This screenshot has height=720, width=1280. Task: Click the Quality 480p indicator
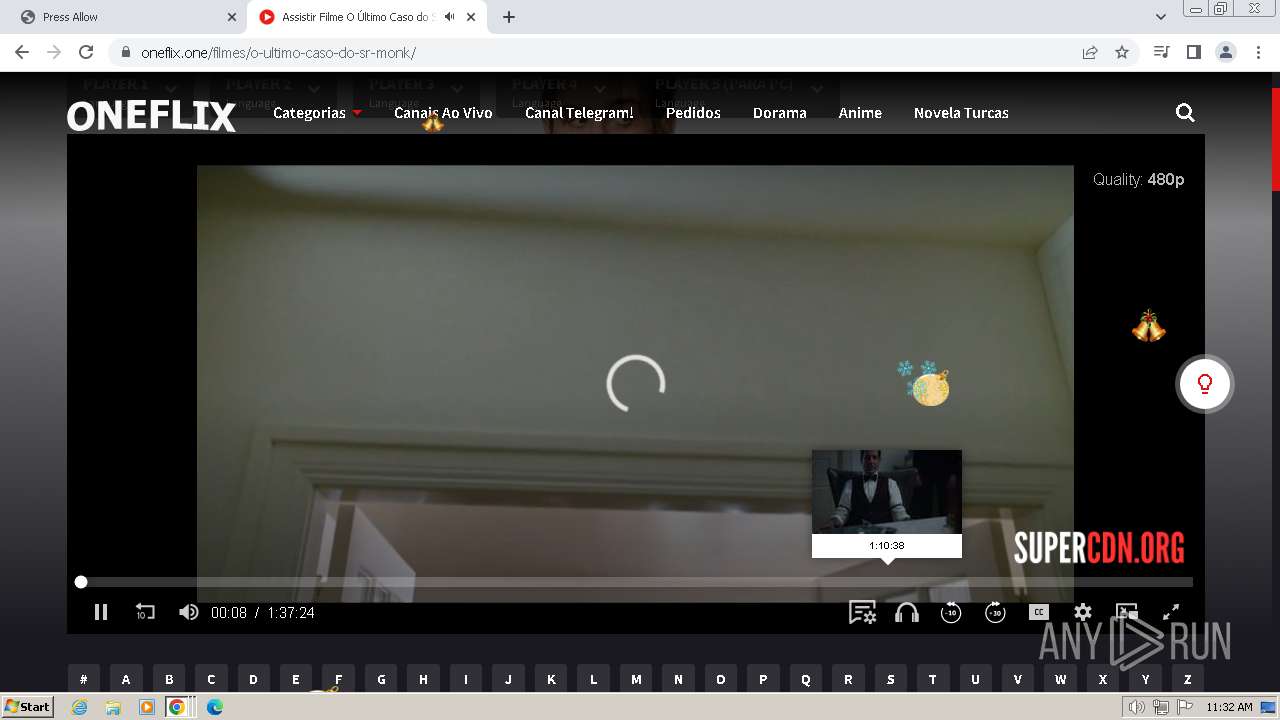(1138, 179)
